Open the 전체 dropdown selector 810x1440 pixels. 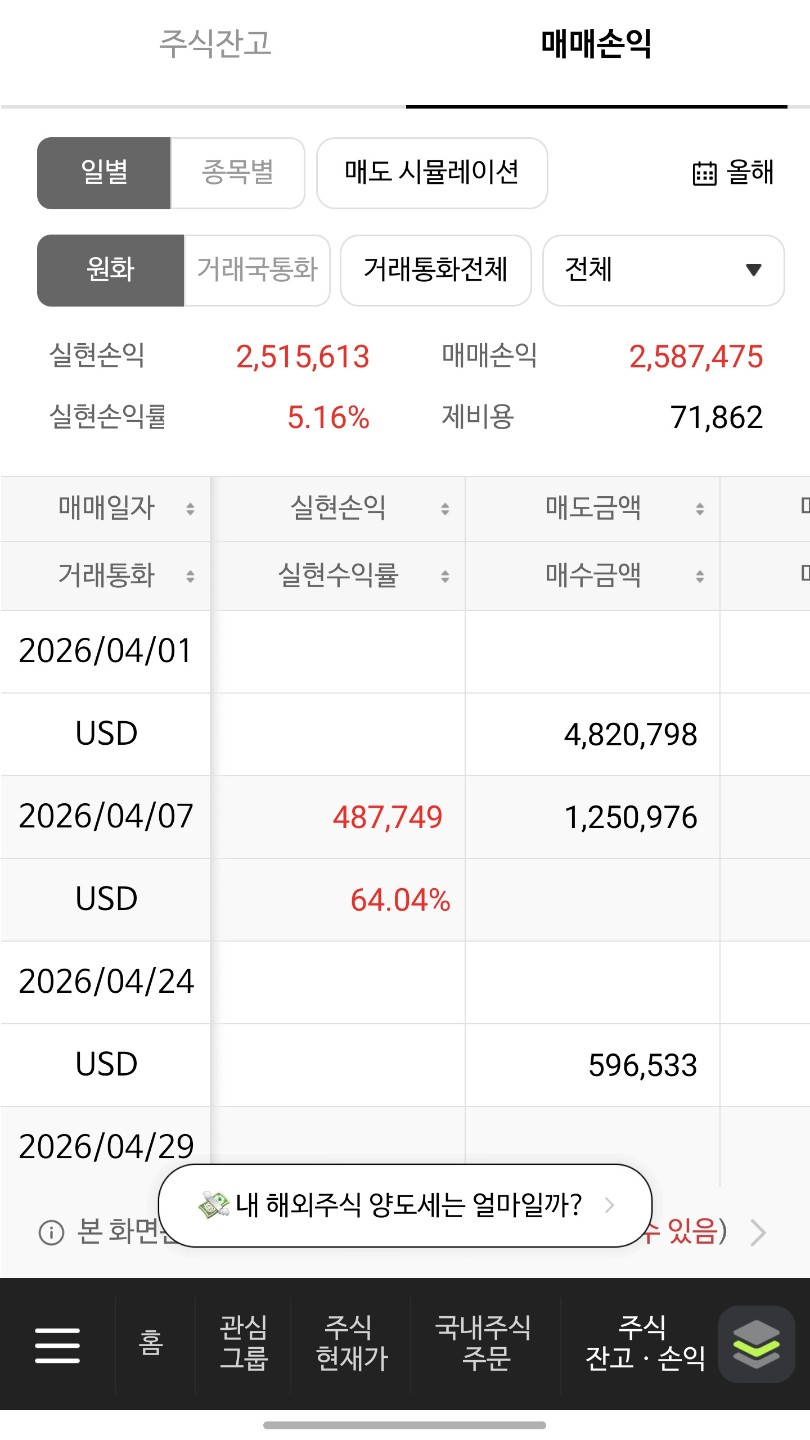coord(664,270)
